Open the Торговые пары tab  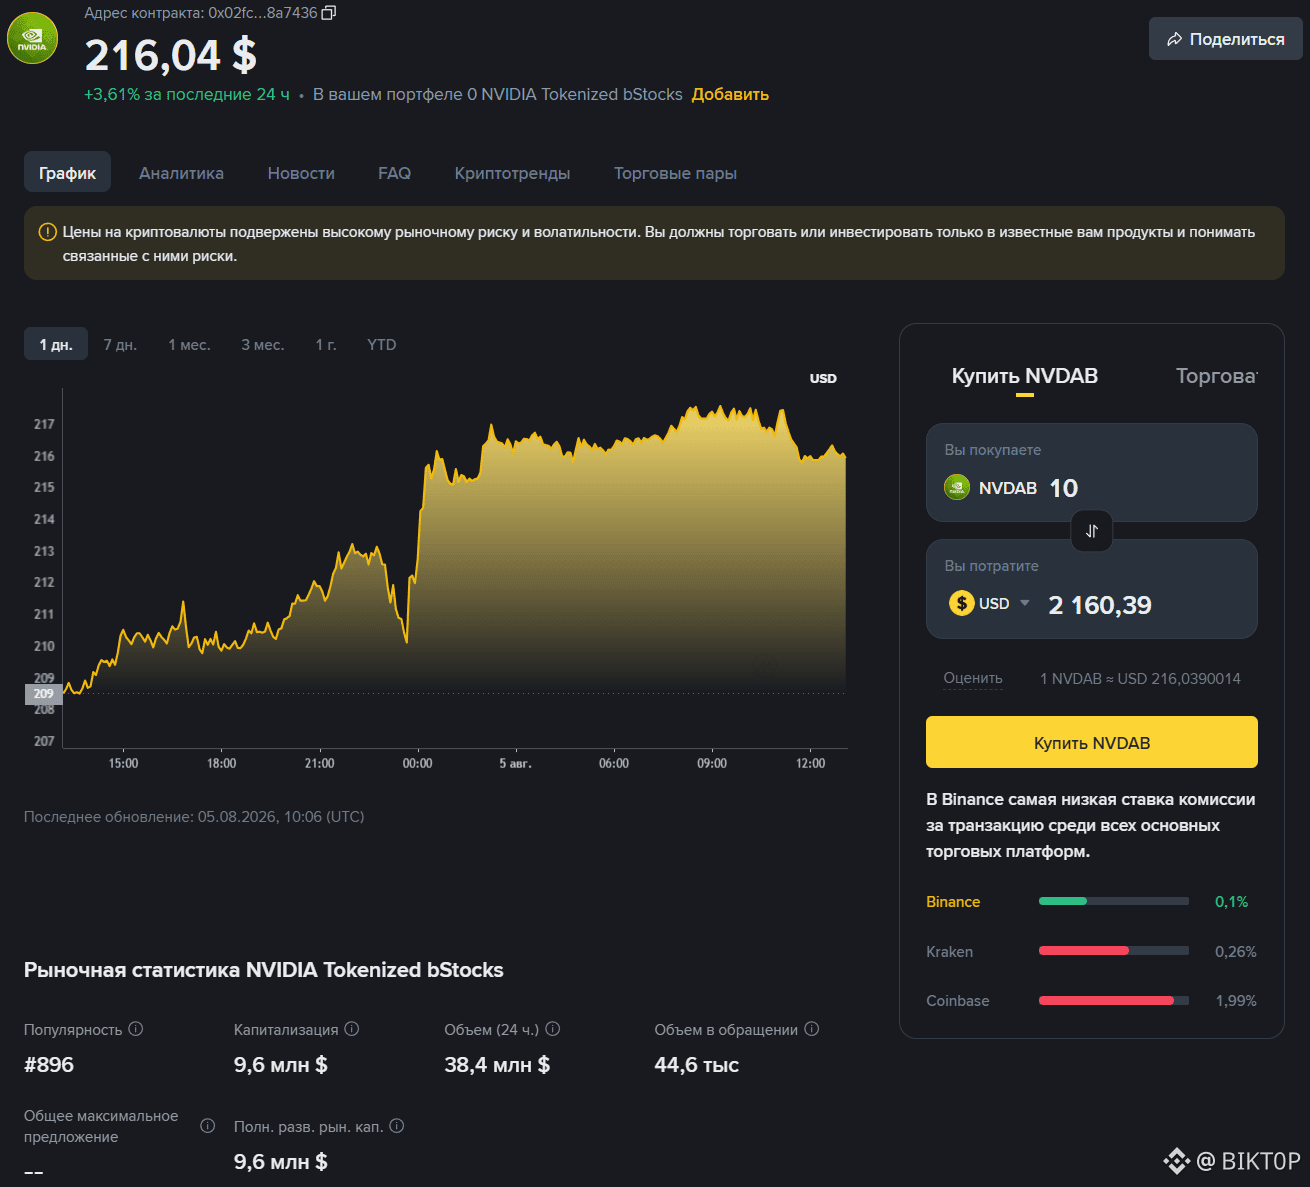(x=675, y=173)
